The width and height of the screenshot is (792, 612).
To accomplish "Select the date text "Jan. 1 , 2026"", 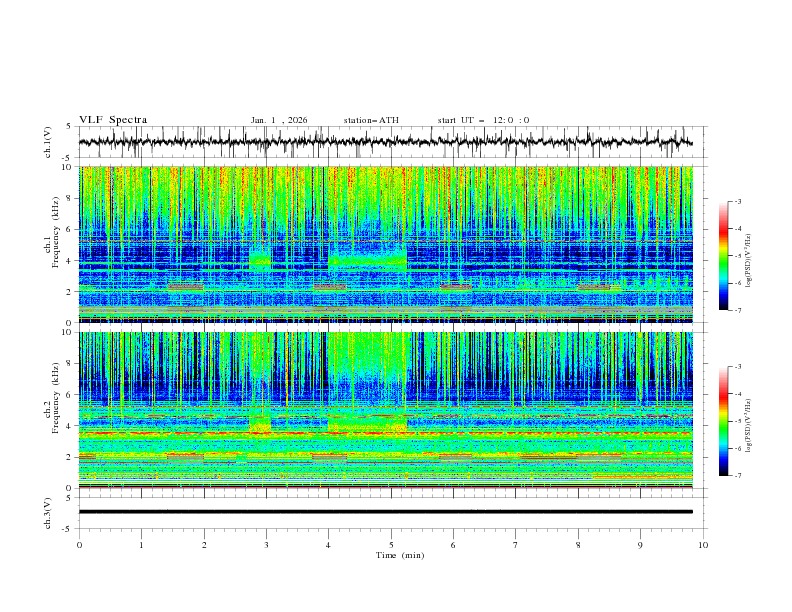I will pyautogui.click(x=279, y=120).
